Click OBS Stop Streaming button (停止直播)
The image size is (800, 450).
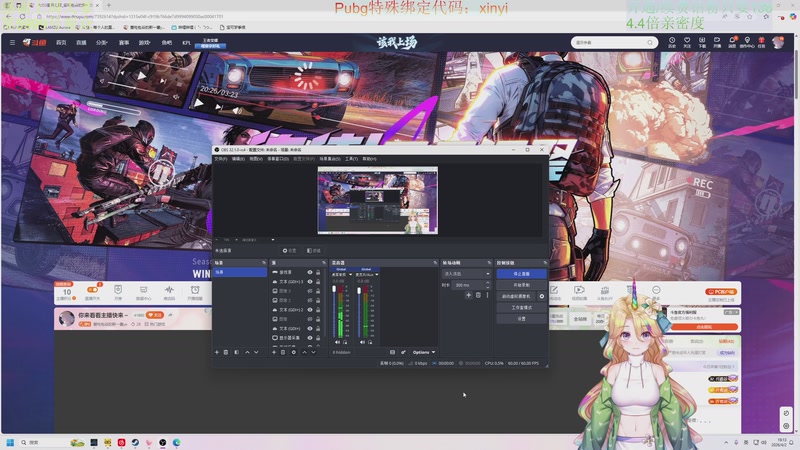click(521, 273)
